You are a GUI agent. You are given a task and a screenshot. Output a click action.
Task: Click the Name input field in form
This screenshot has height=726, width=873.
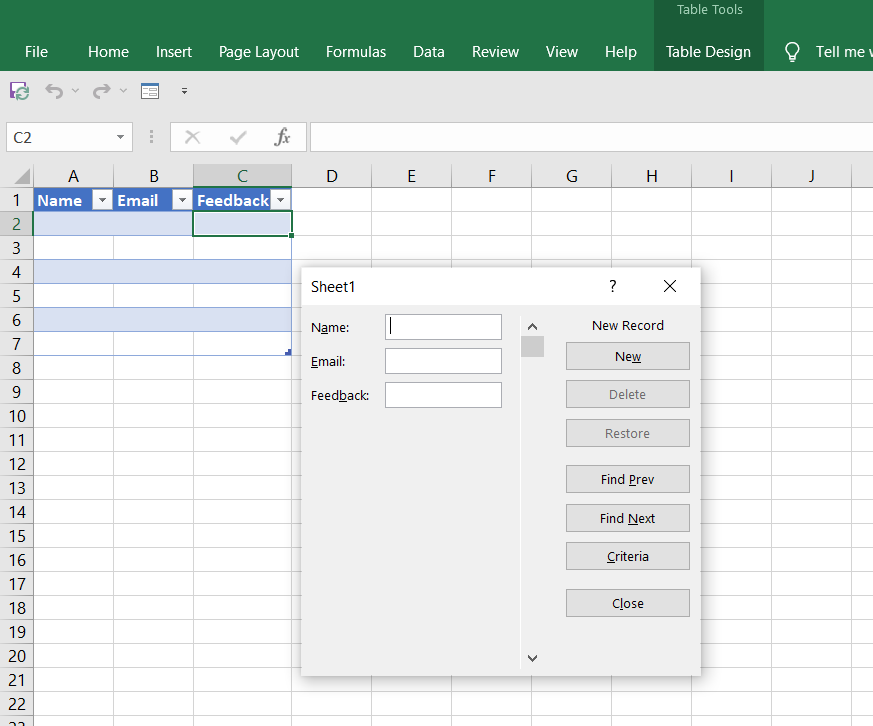pyautogui.click(x=443, y=327)
